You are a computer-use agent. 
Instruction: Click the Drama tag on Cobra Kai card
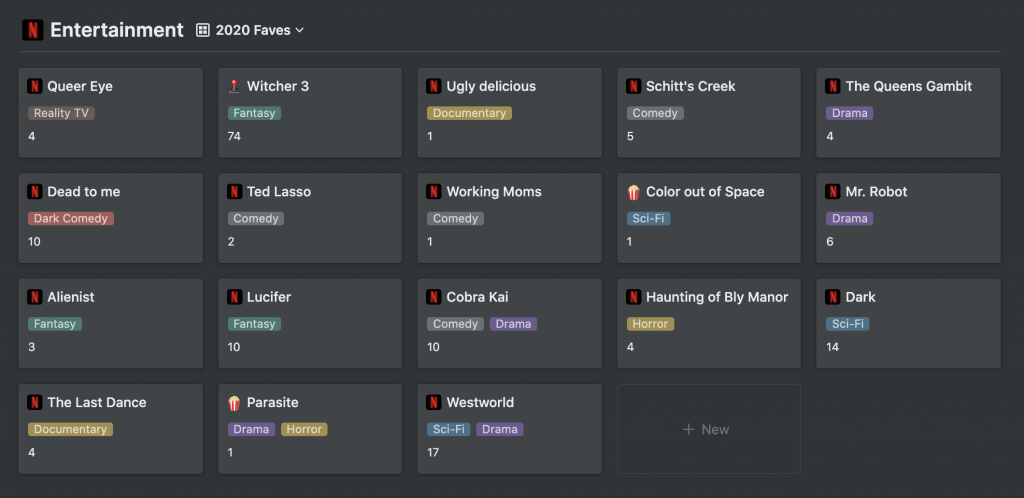click(513, 324)
